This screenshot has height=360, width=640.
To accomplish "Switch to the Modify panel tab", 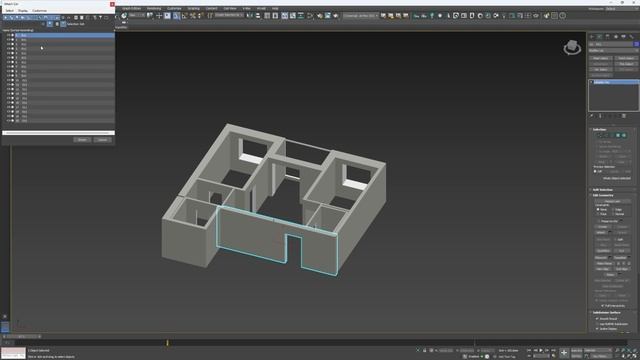I will click(x=600, y=37).
